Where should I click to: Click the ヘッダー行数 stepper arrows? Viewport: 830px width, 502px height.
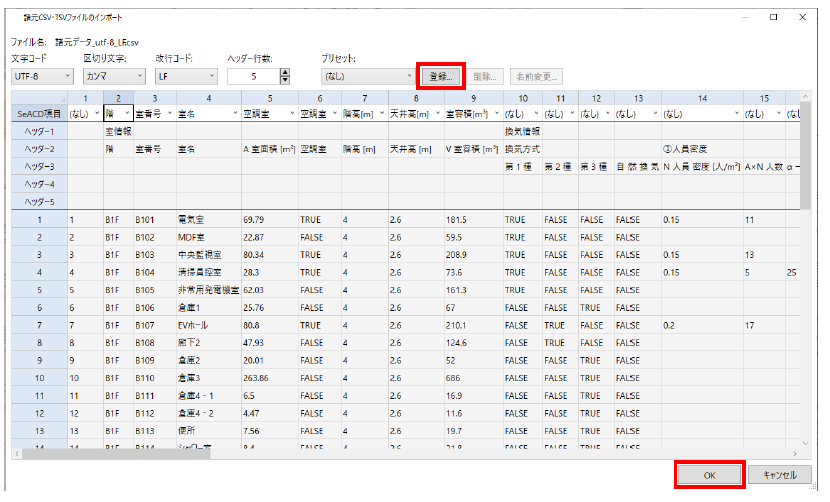tap(285, 76)
